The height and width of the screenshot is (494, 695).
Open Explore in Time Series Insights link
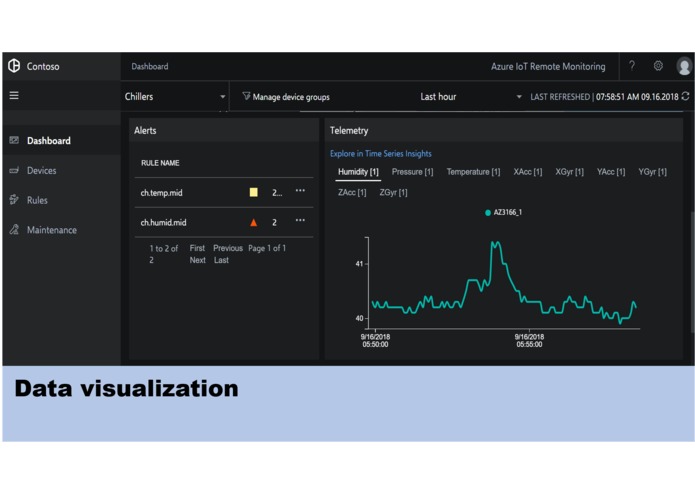380,154
